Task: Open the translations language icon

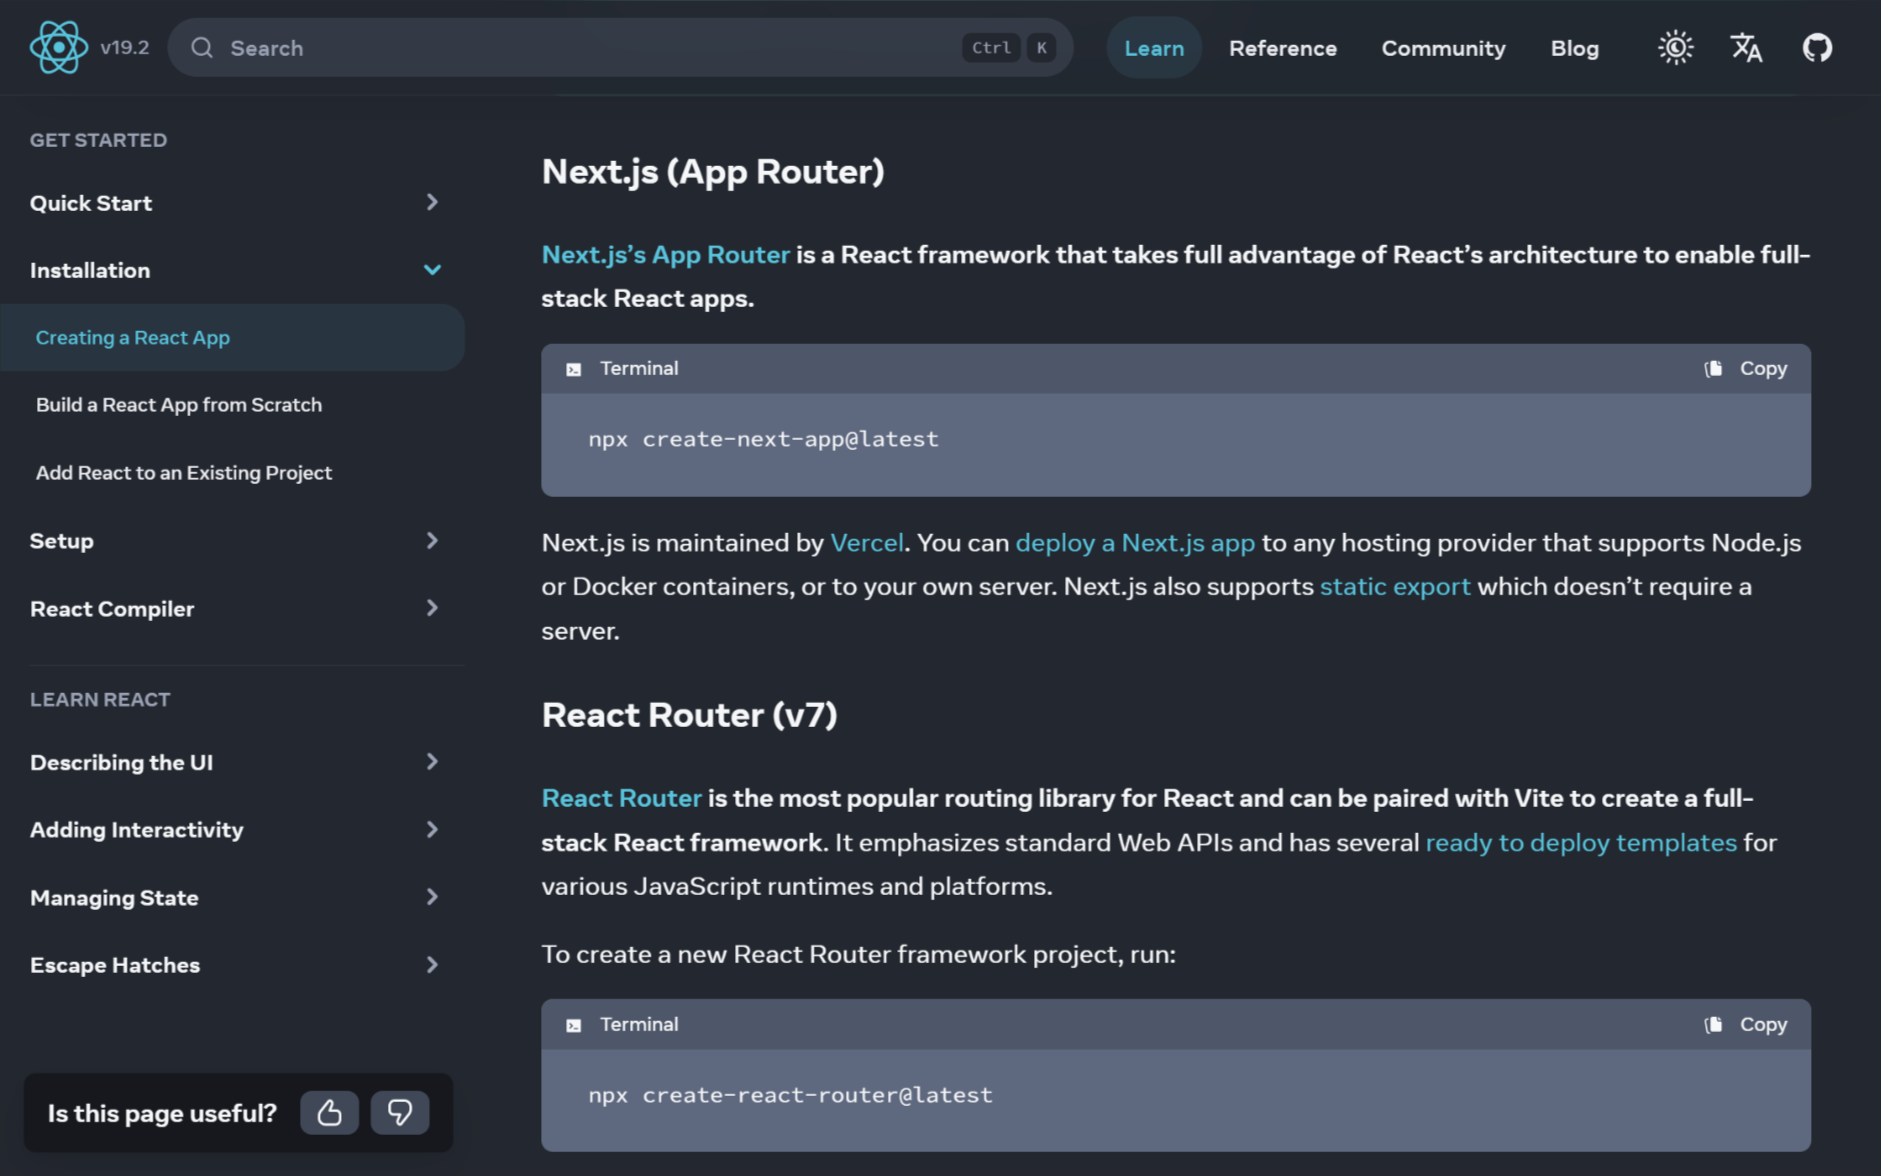Action: pyautogui.click(x=1746, y=47)
